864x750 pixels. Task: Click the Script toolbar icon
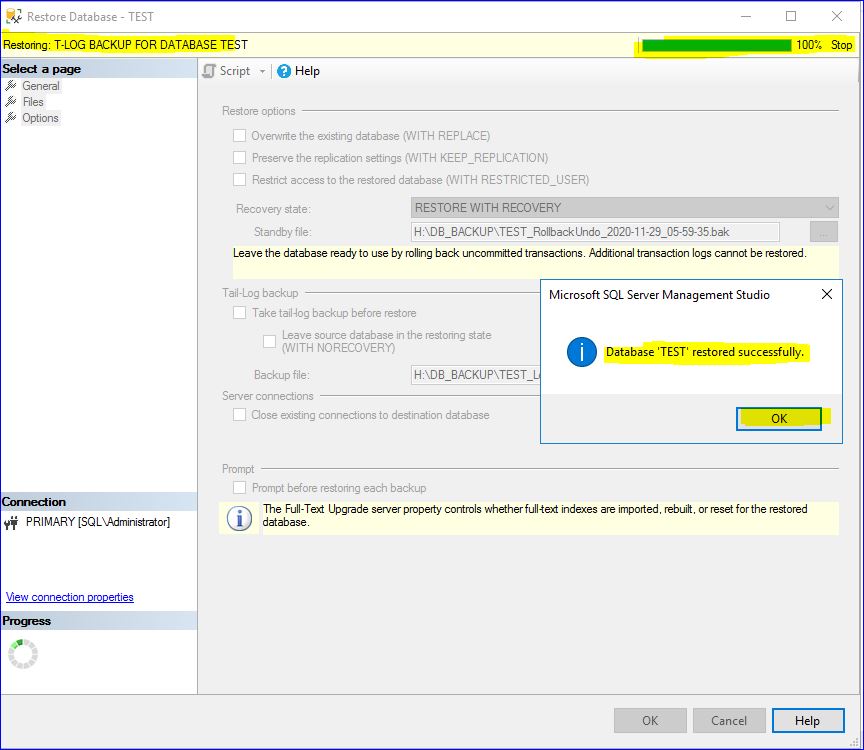coord(210,71)
